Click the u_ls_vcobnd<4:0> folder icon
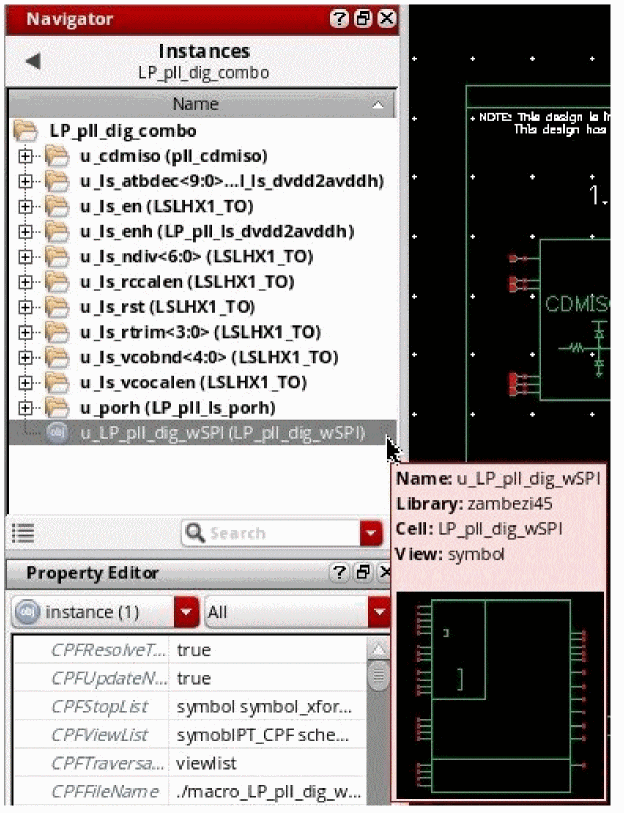This screenshot has width=624, height=813. tap(57, 357)
